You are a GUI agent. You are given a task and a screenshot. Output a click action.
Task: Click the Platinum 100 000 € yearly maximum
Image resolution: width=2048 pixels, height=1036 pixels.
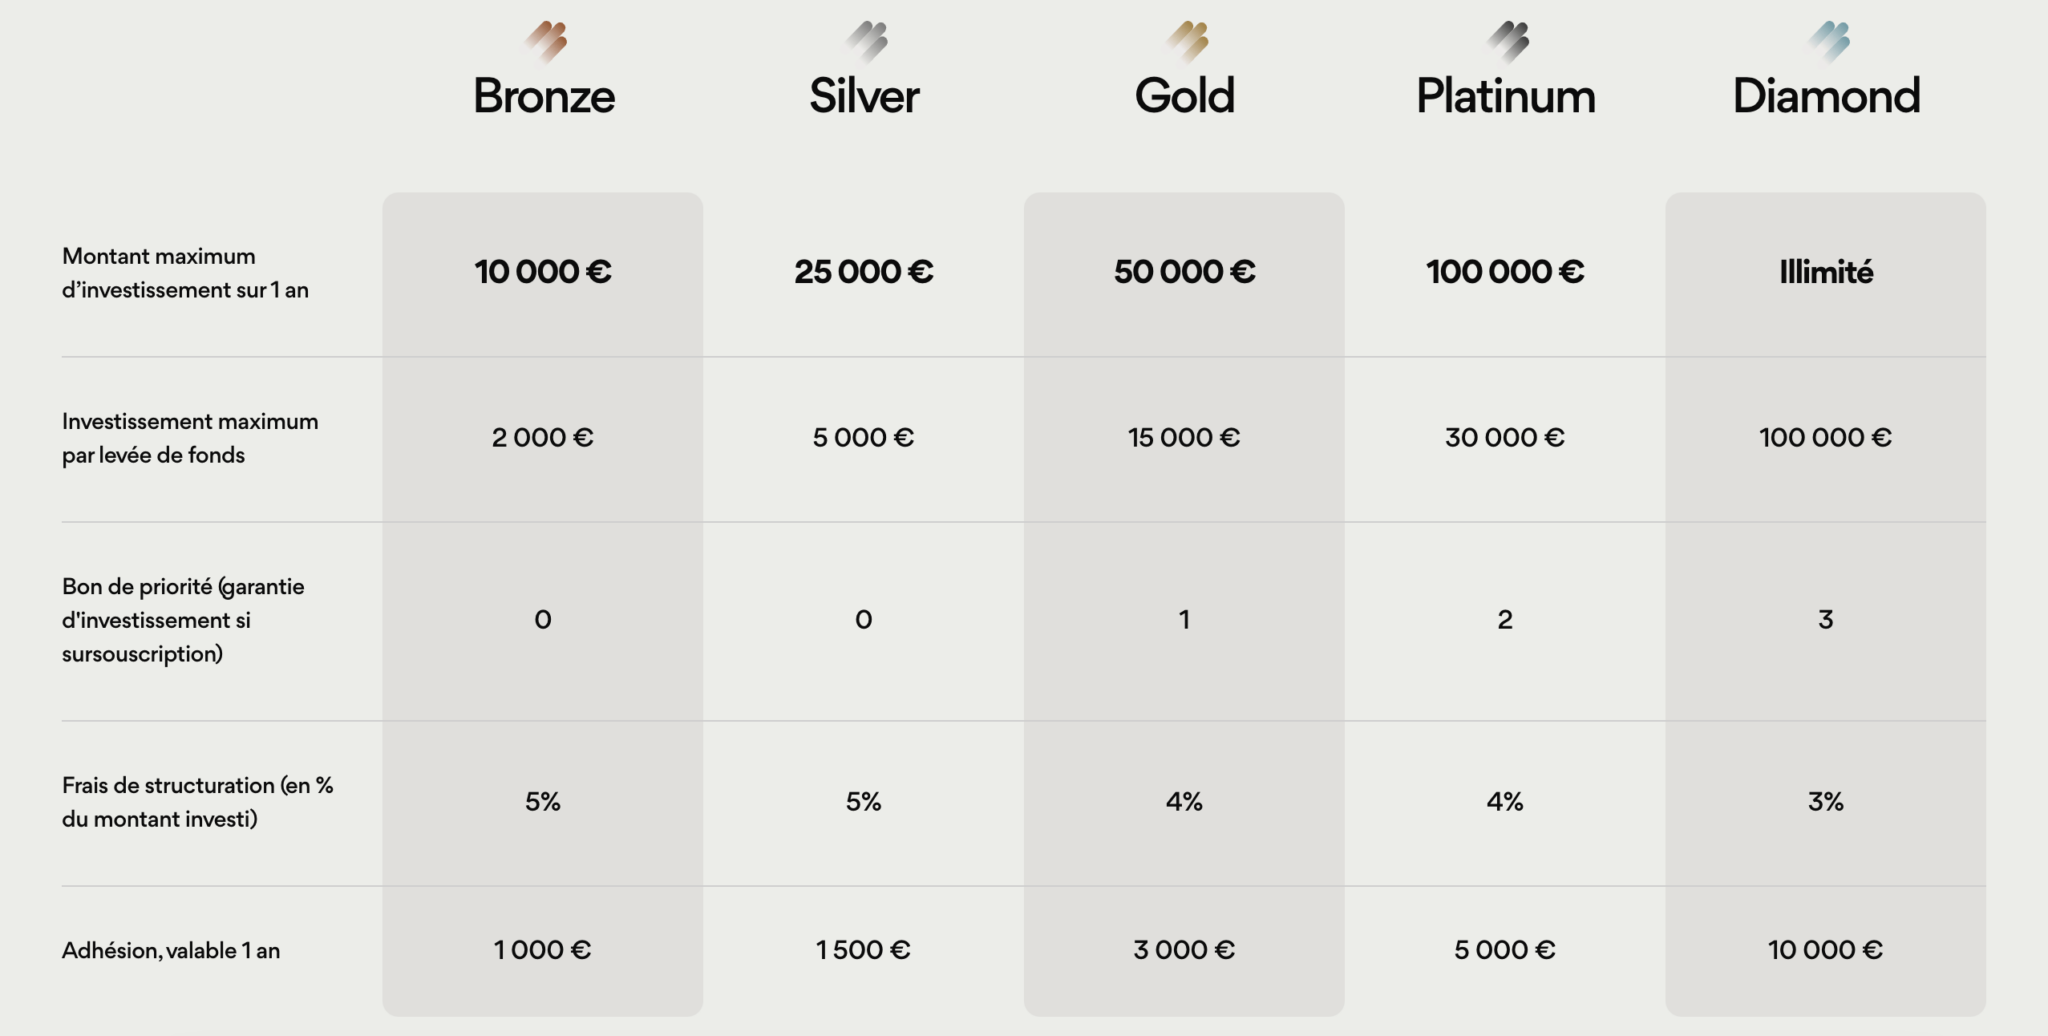point(1505,272)
